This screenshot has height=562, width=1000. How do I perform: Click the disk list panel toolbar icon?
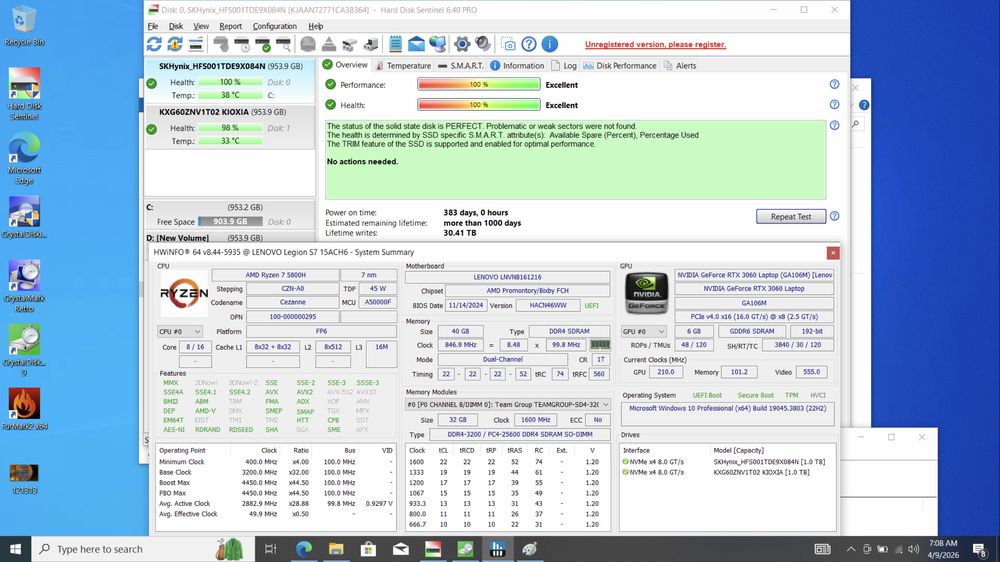coord(196,44)
